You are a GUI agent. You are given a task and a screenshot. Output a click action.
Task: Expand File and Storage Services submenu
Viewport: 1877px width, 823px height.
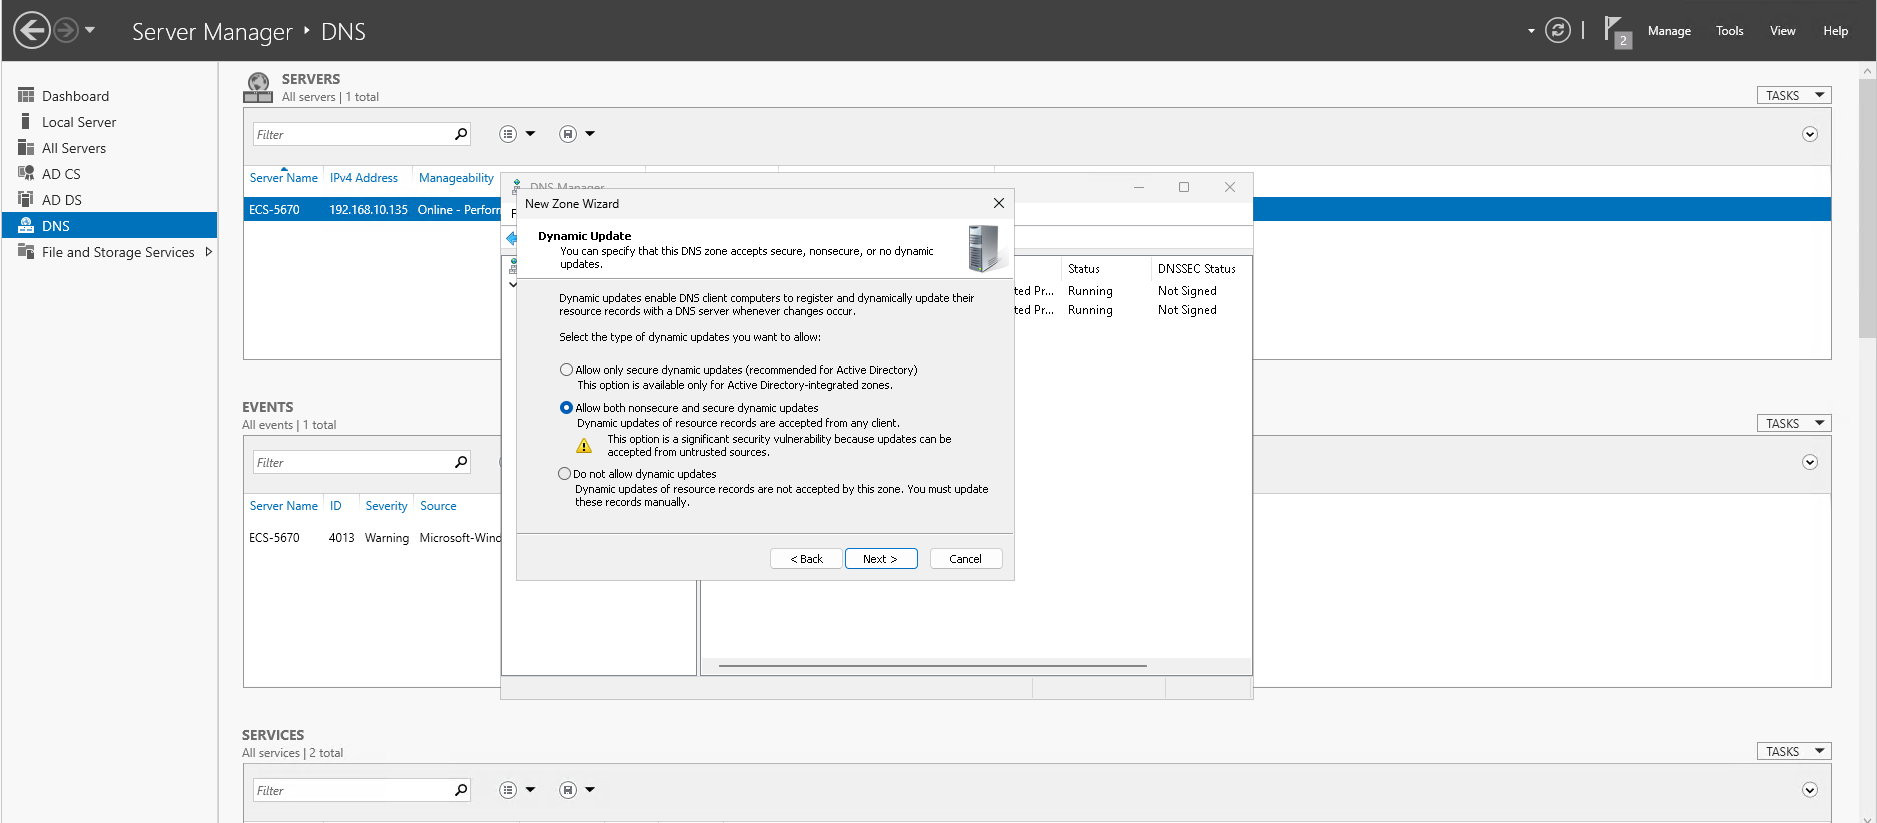tap(209, 252)
